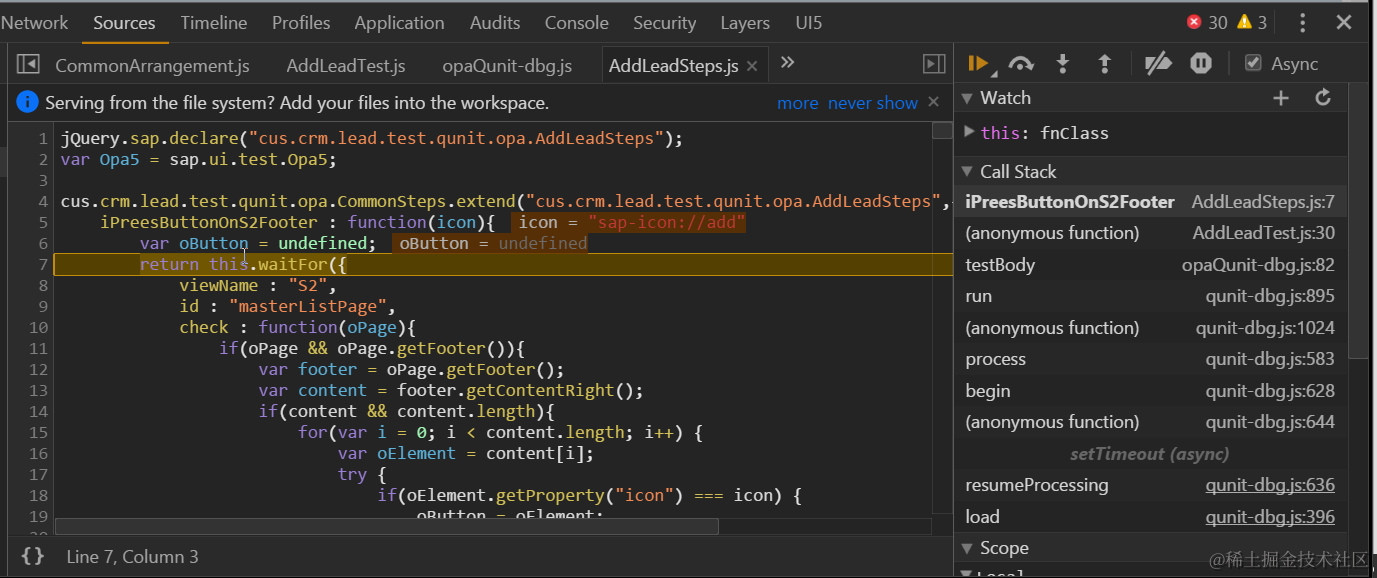Image resolution: width=1377 pixels, height=578 pixels.
Task: Select the testBody call stack frame
Action: tap(1150, 265)
